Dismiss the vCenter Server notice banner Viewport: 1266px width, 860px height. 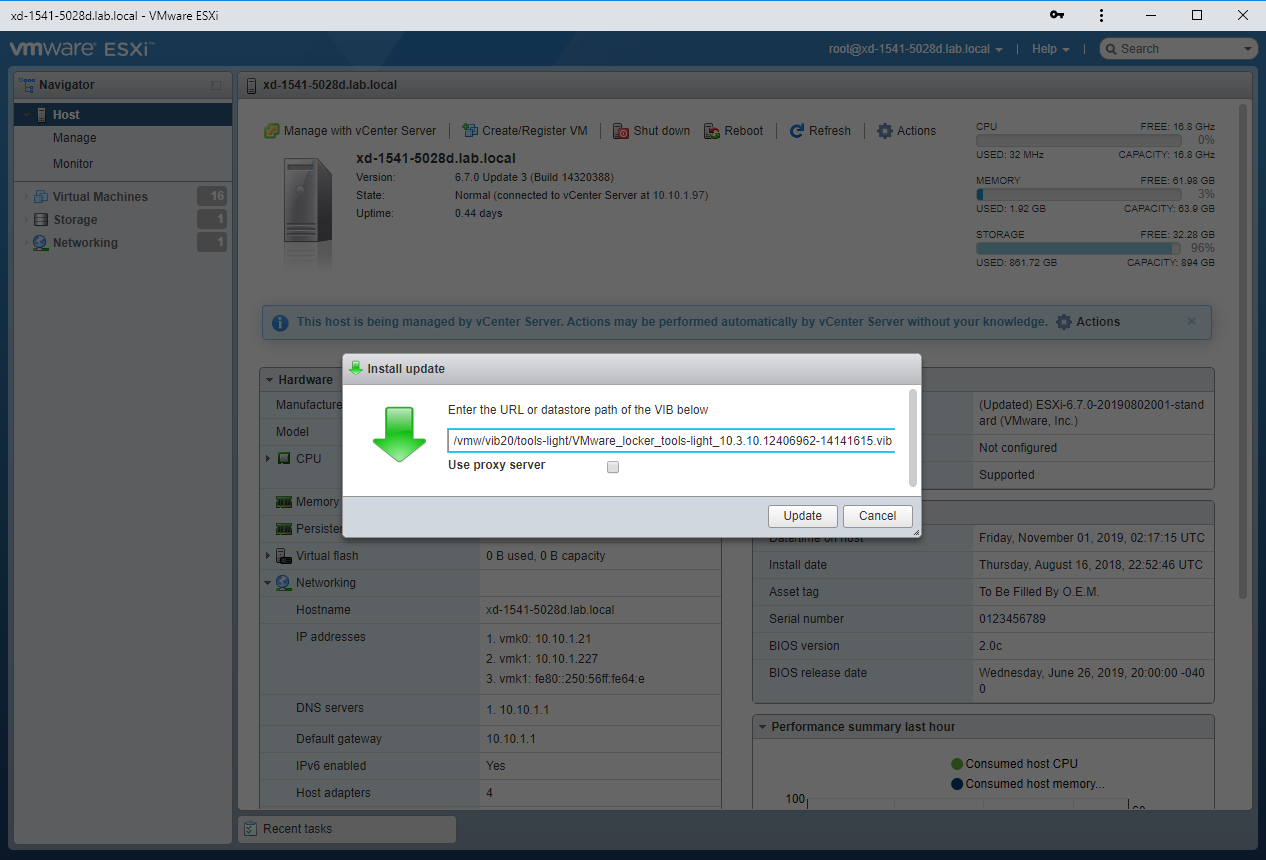tap(1191, 321)
